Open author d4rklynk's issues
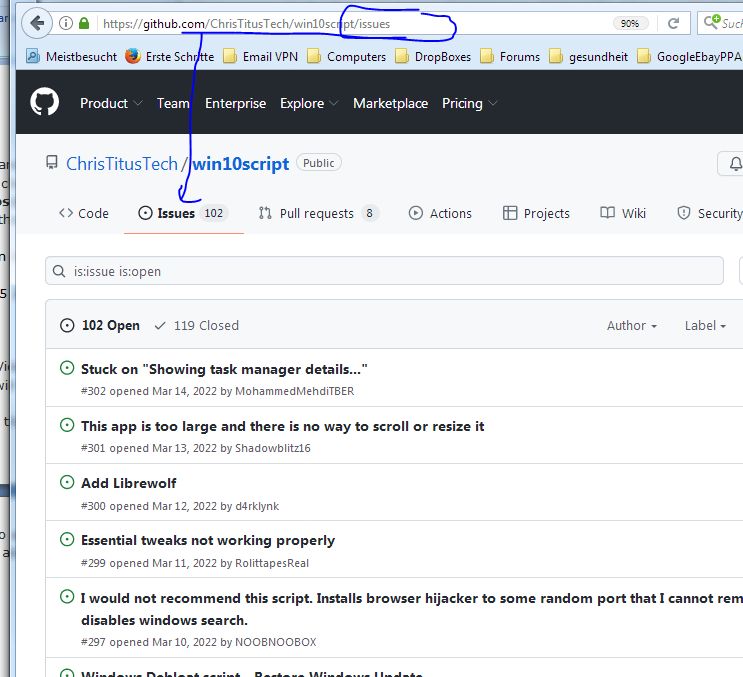 257,506
